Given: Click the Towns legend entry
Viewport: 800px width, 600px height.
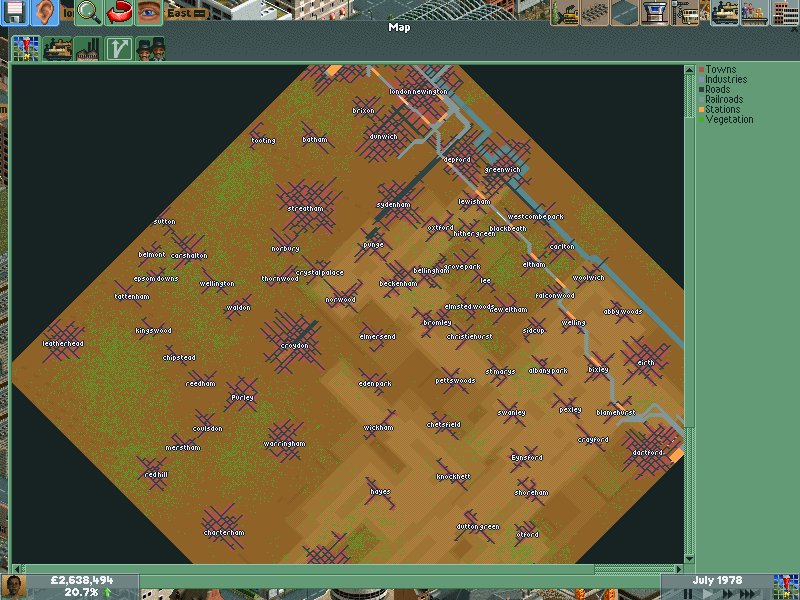Looking at the screenshot, I should [720, 69].
